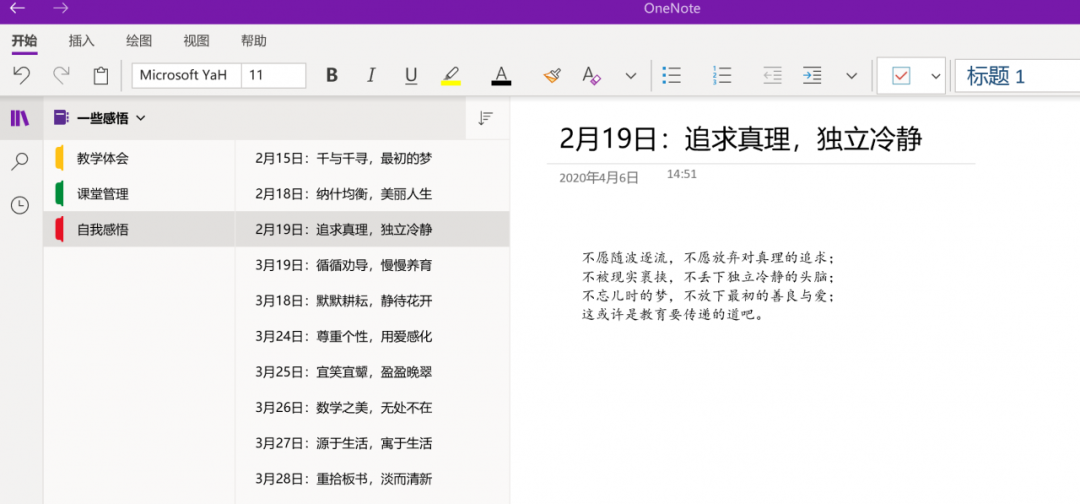
Task: Toggle the notebooks navigation pane icon
Action: (20, 118)
